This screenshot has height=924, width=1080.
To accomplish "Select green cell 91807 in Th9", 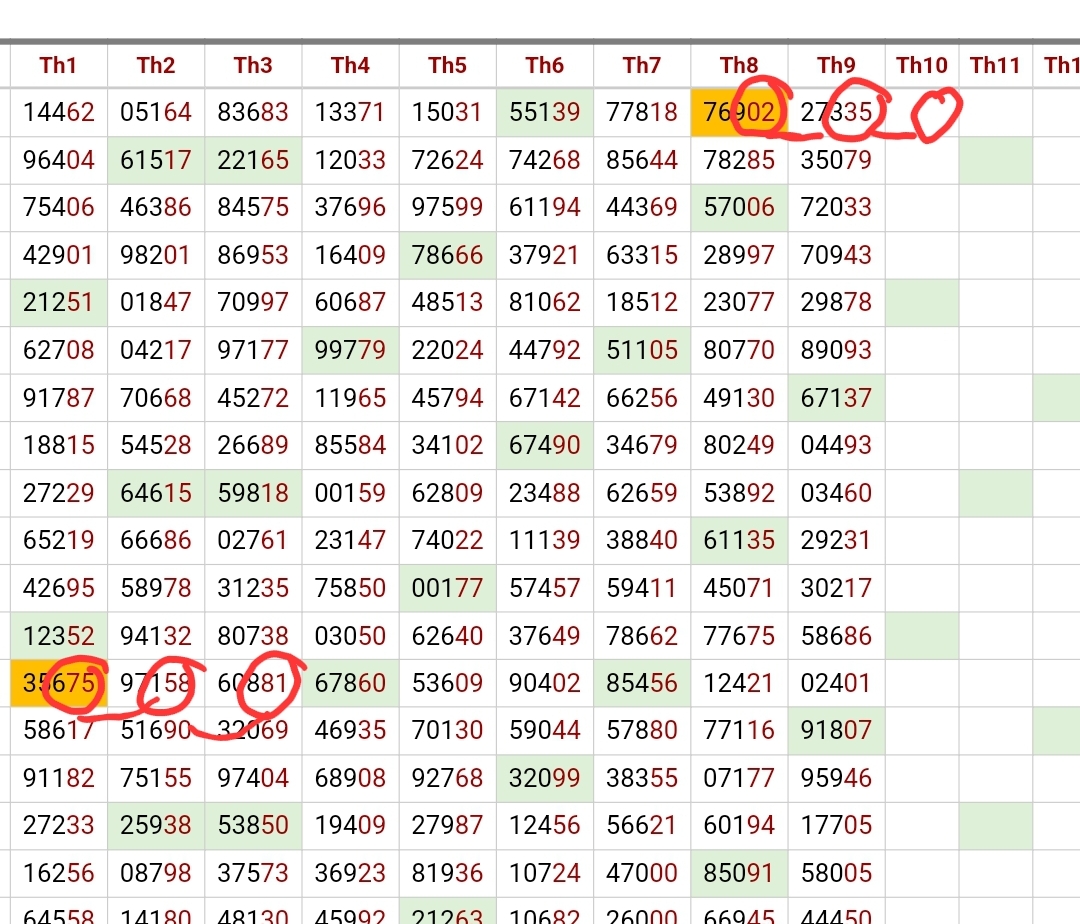I will 836,731.
